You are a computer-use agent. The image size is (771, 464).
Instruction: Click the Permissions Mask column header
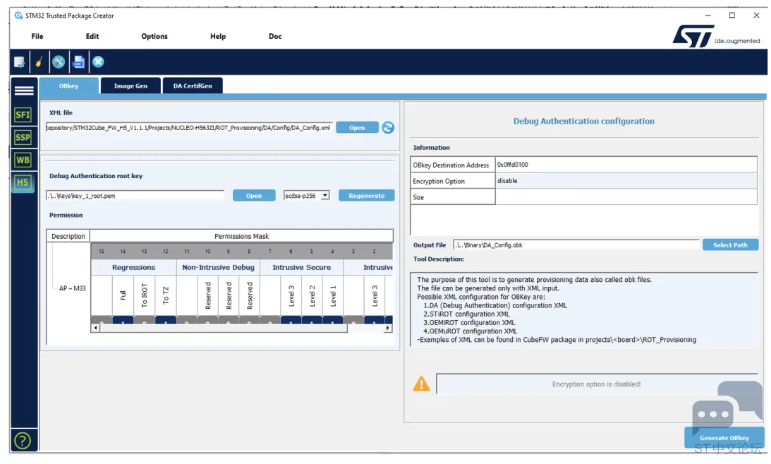tap(241, 236)
